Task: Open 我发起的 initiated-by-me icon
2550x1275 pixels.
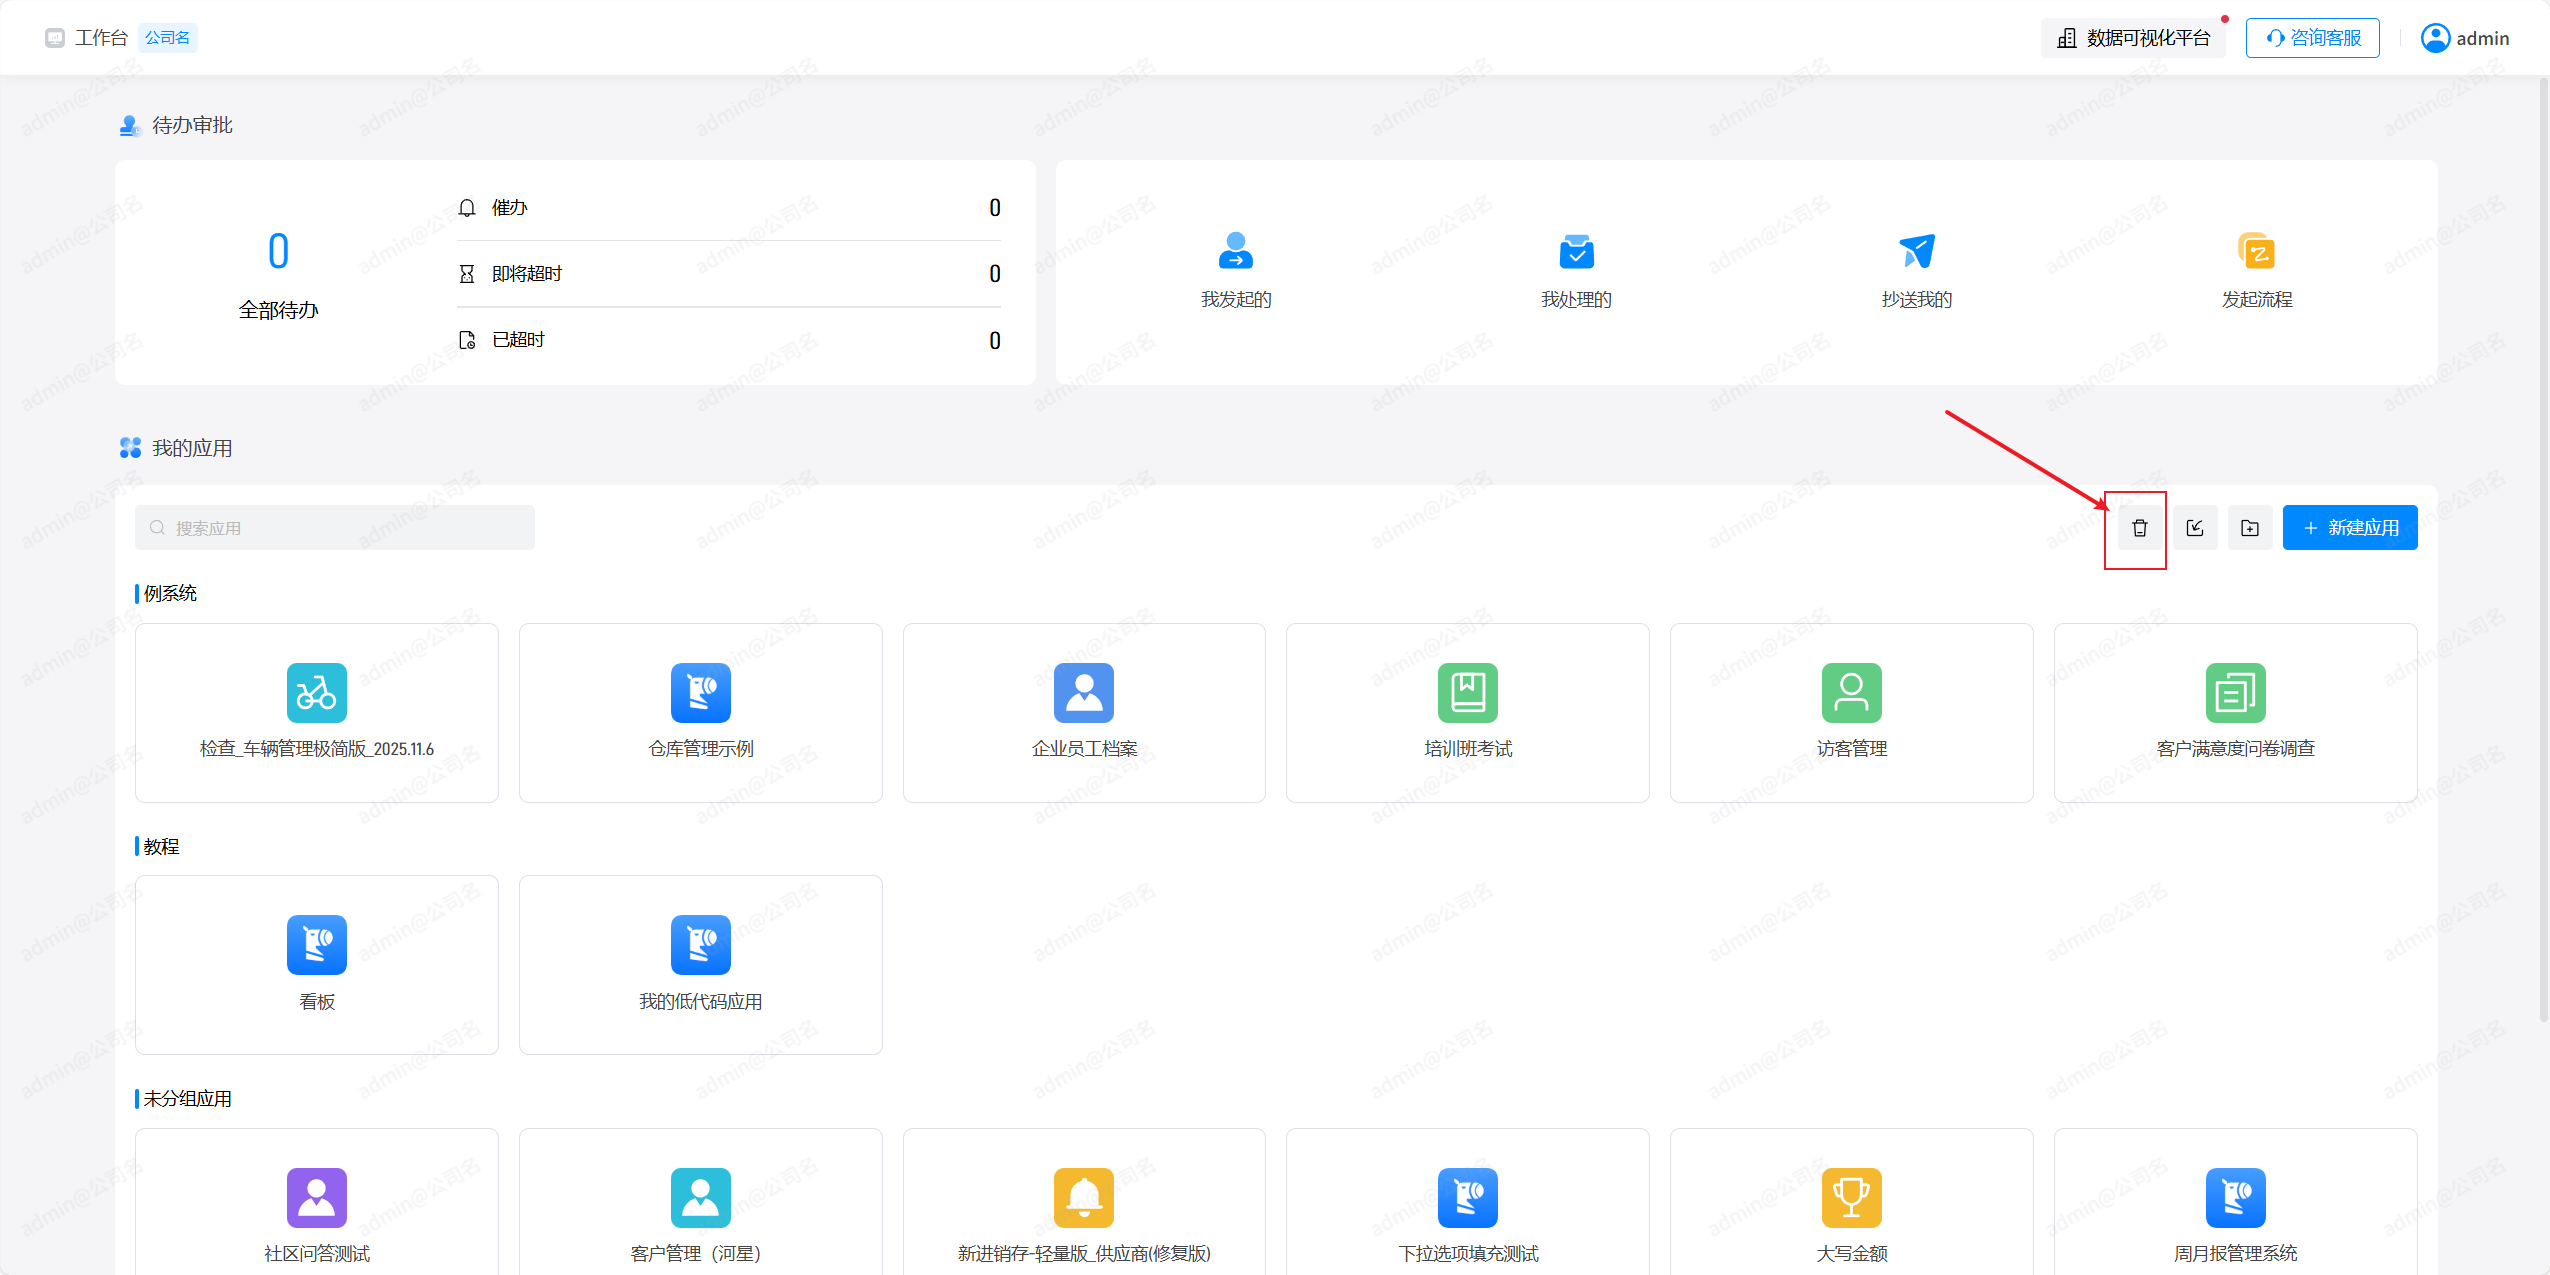Action: click(x=1236, y=252)
